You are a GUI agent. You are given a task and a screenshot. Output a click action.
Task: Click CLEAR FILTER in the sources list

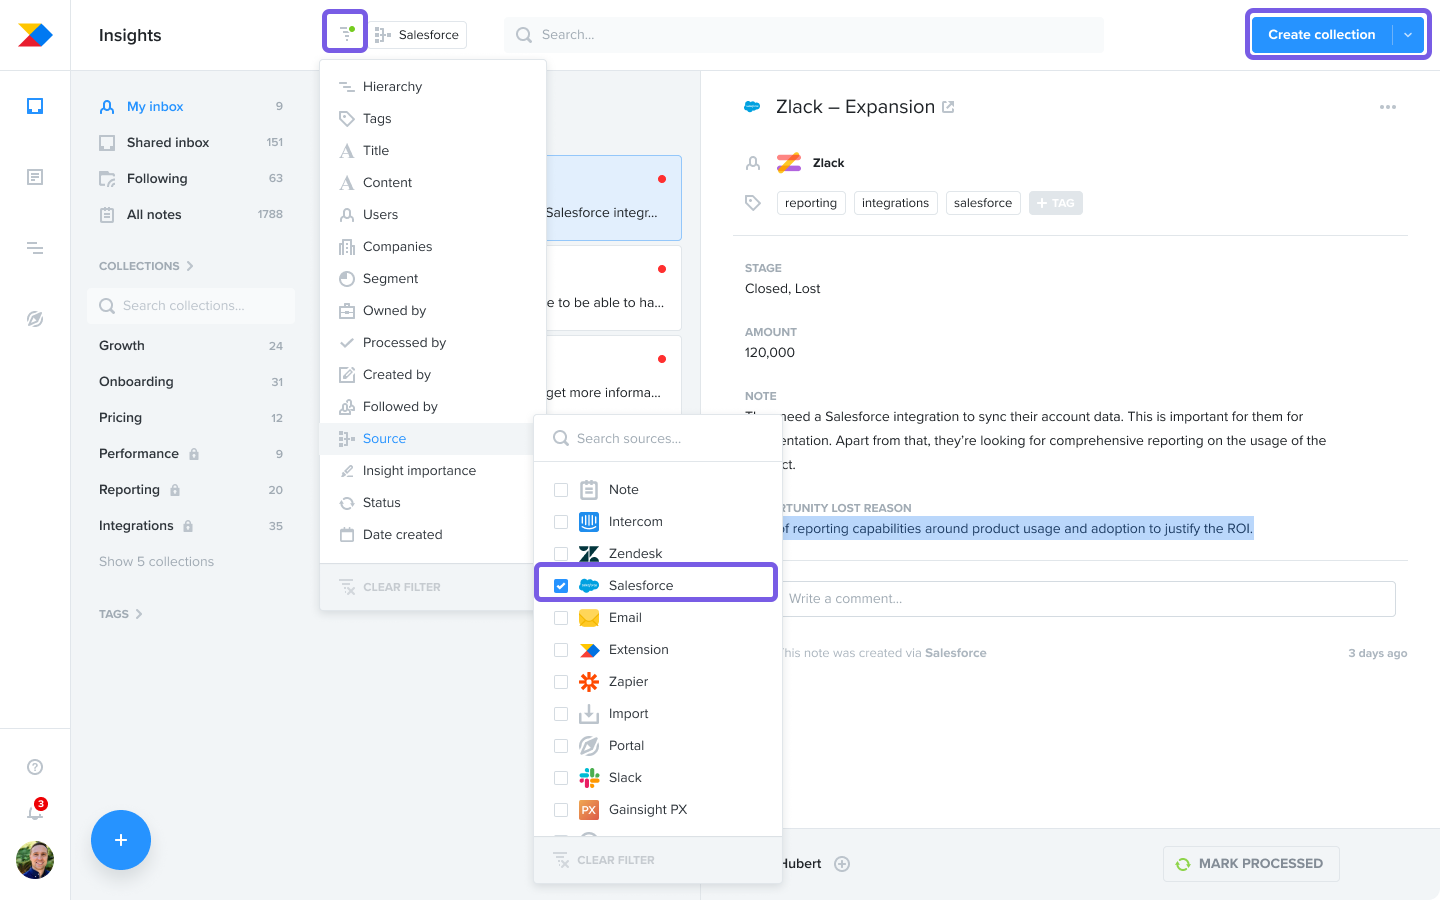point(604,860)
